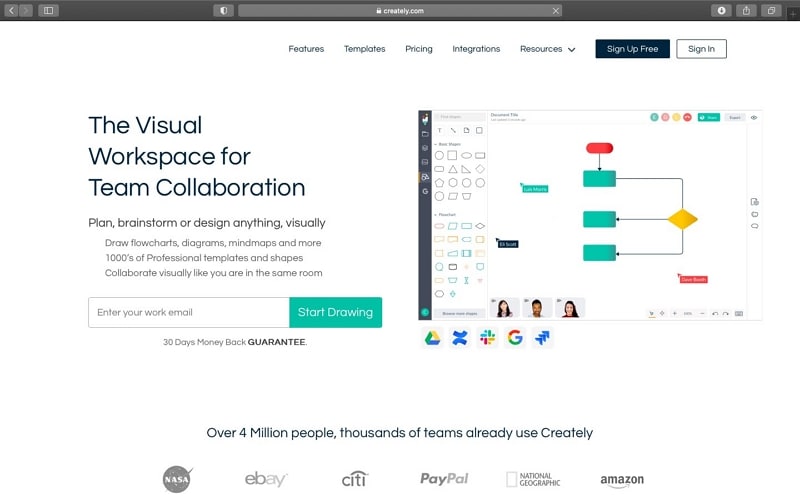Click the Document Title text in editor
The image size is (800, 500).
[504, 115]
